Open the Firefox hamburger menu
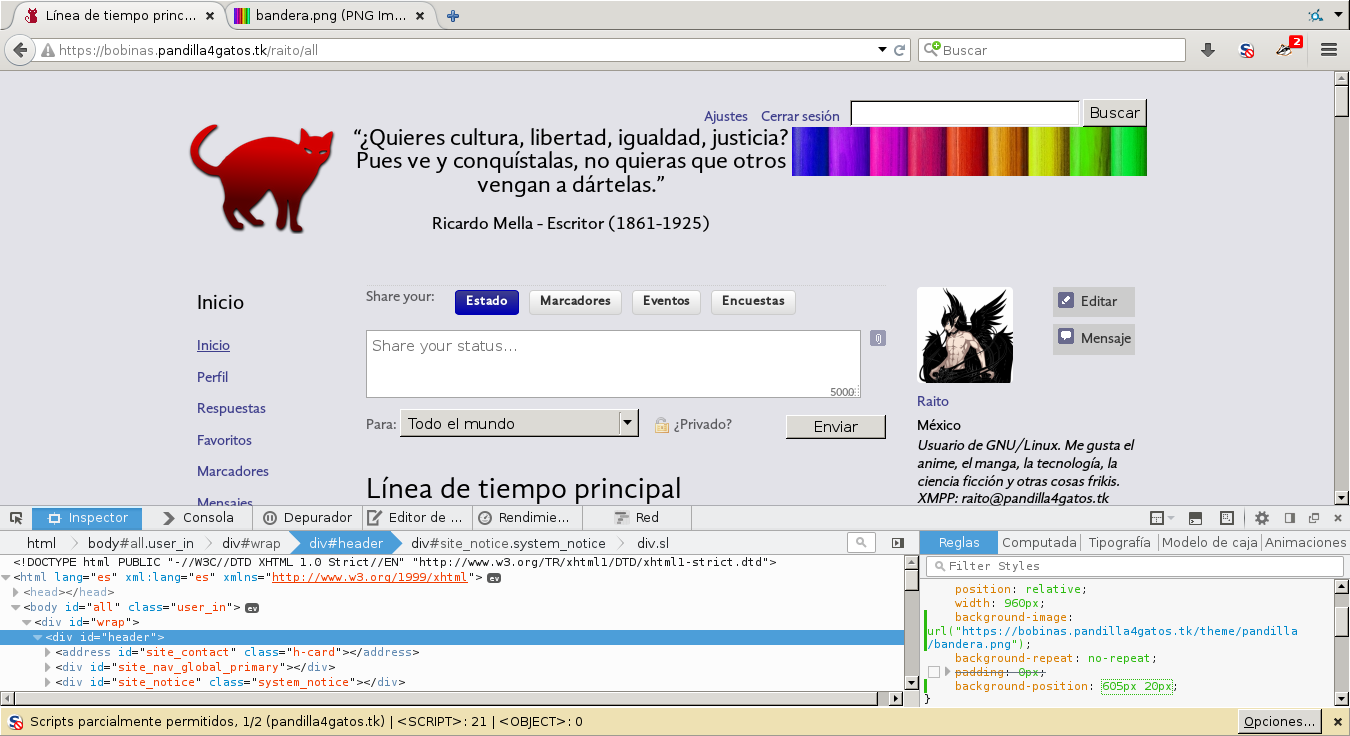Viewport: 1350px width, 736px height. [x=1329, y=50]
